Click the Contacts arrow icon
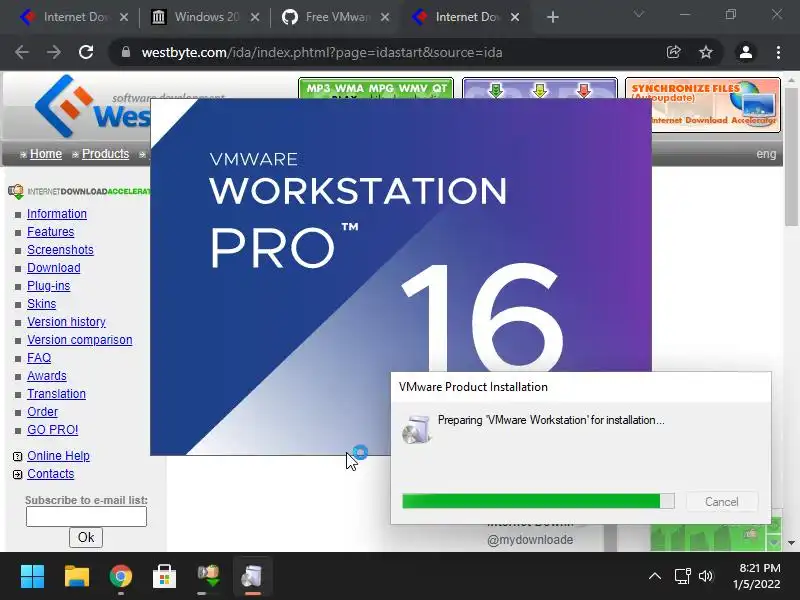The width and height of the screenshot is (800, 600). pos(17,474)
